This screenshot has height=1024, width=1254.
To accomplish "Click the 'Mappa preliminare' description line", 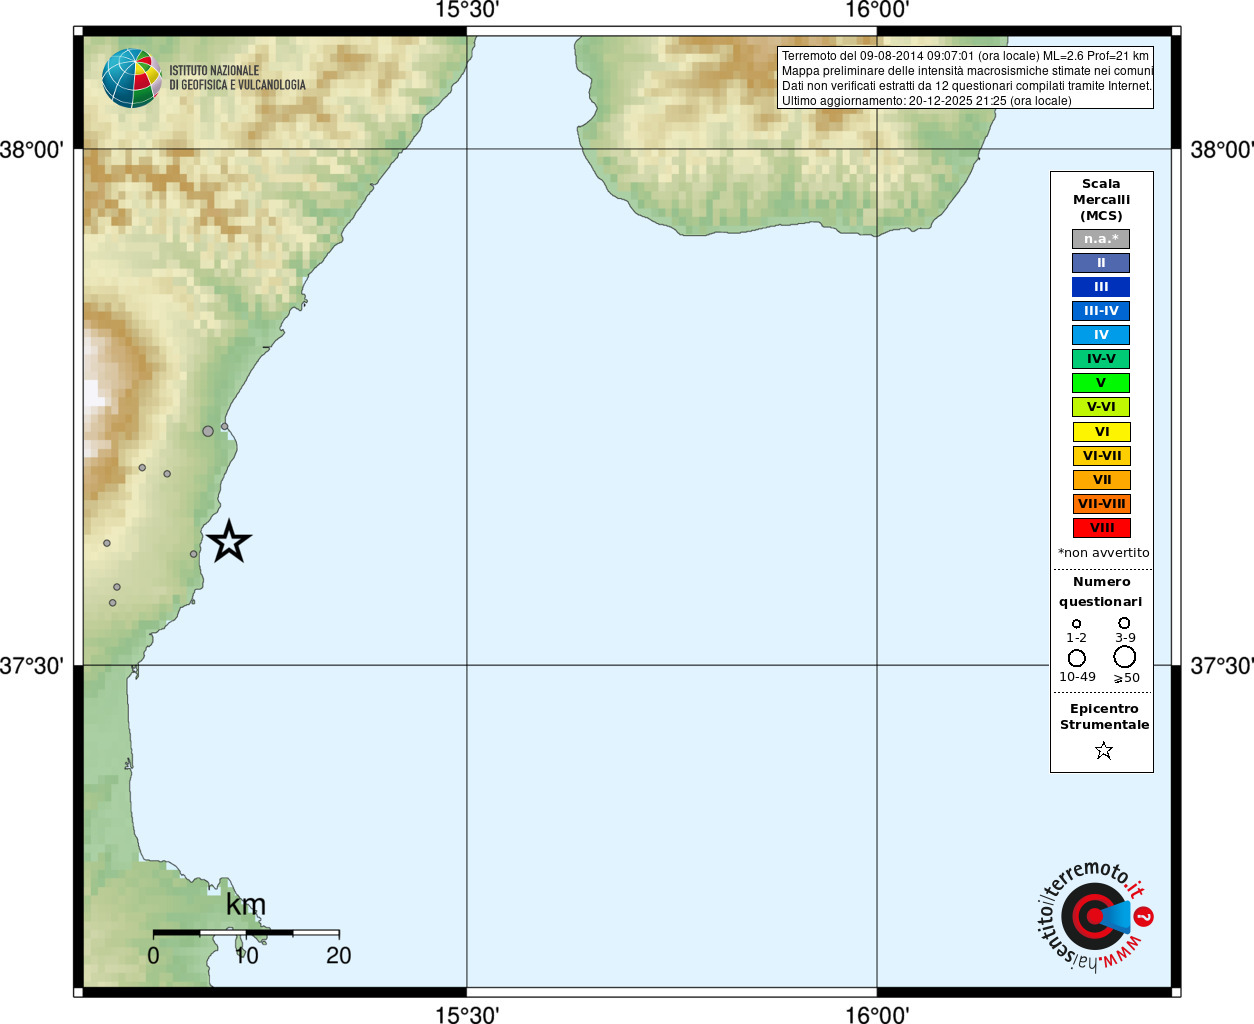I will (x=967, y=71).
